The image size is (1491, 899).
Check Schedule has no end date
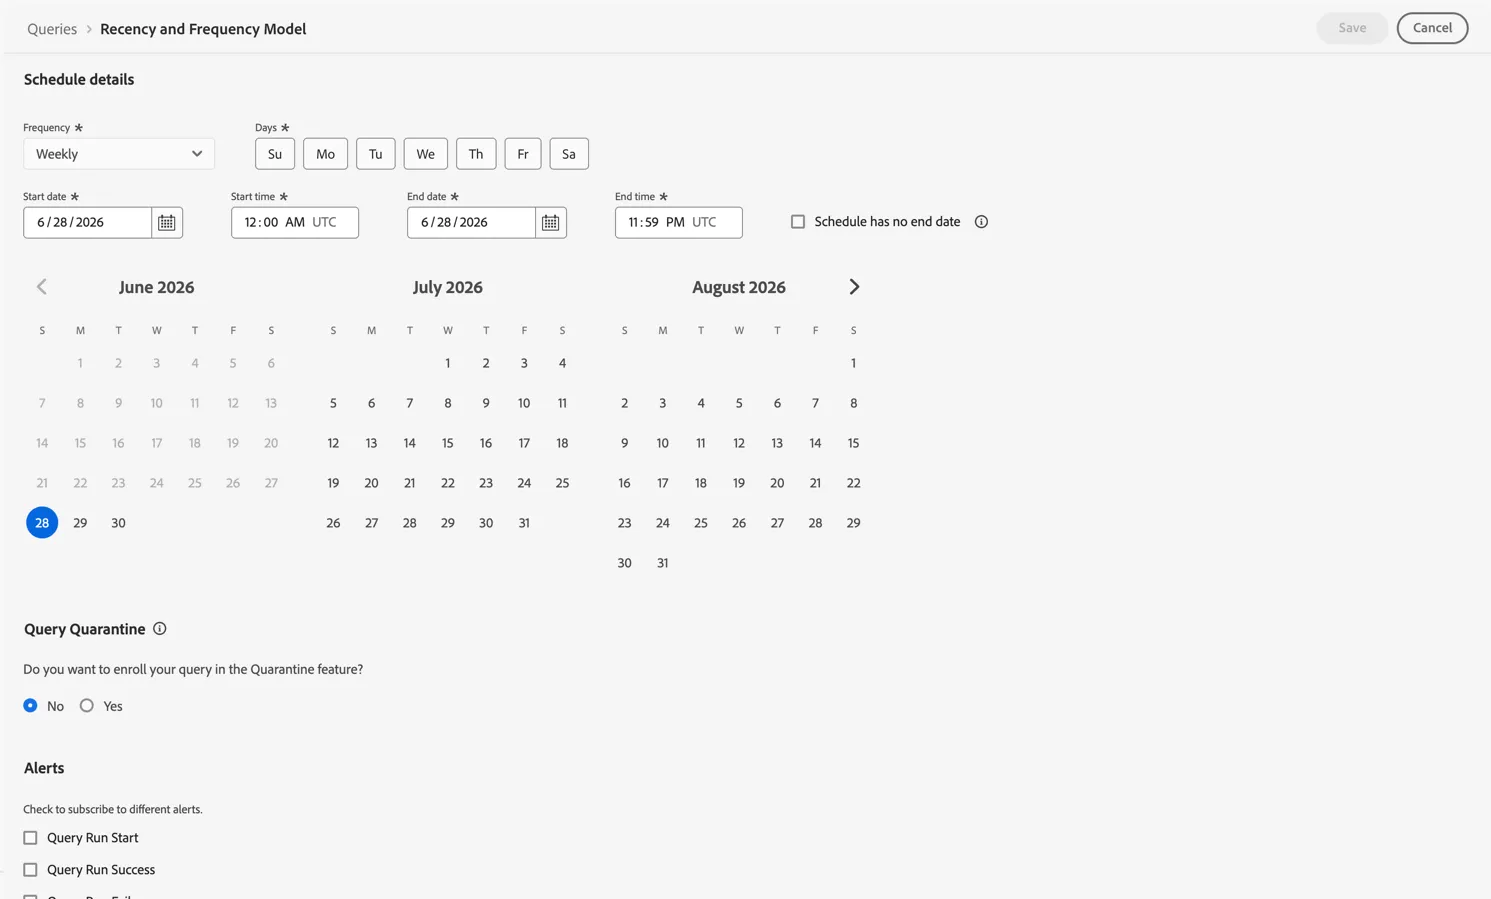click(798, 222)
